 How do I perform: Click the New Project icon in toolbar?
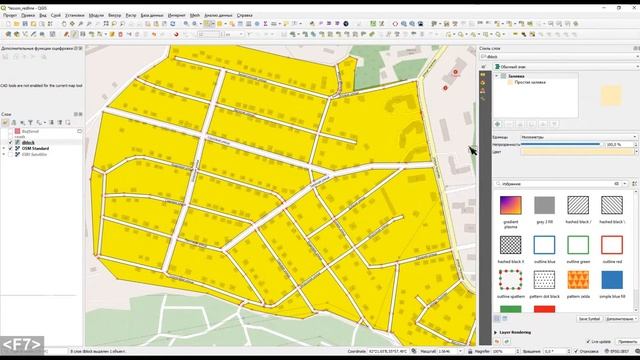(x=8, y=24)
